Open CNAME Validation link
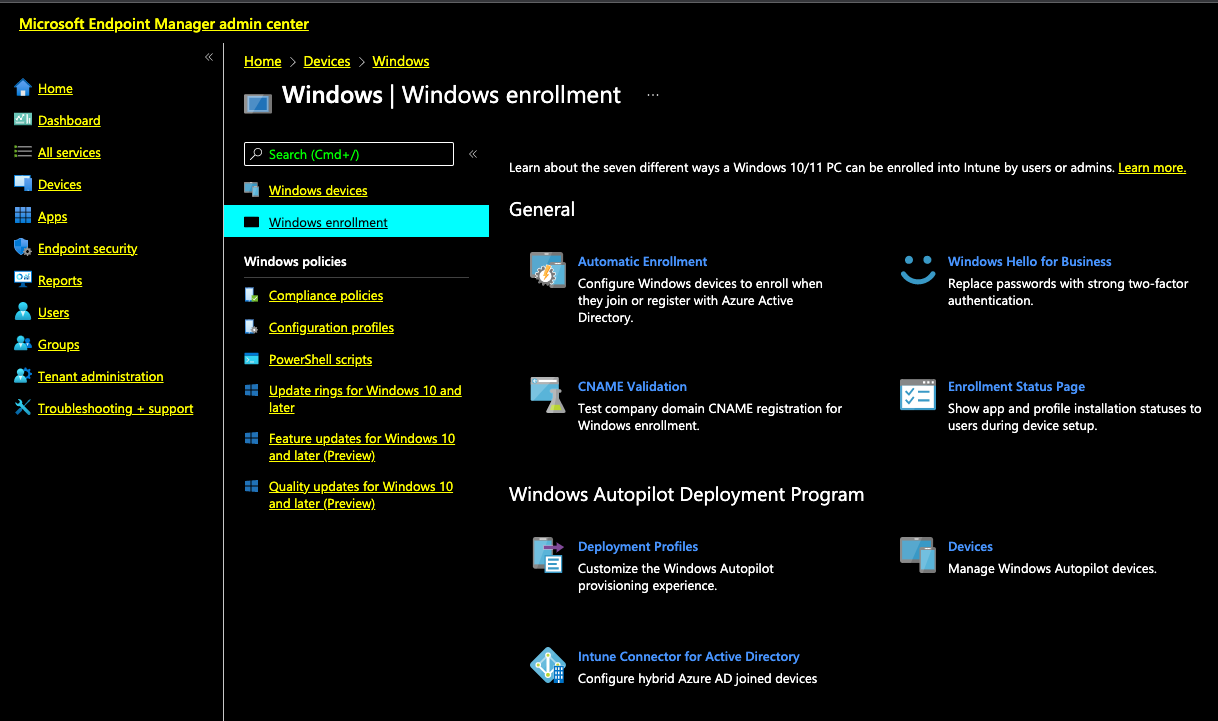 click(x=632, y=386)
